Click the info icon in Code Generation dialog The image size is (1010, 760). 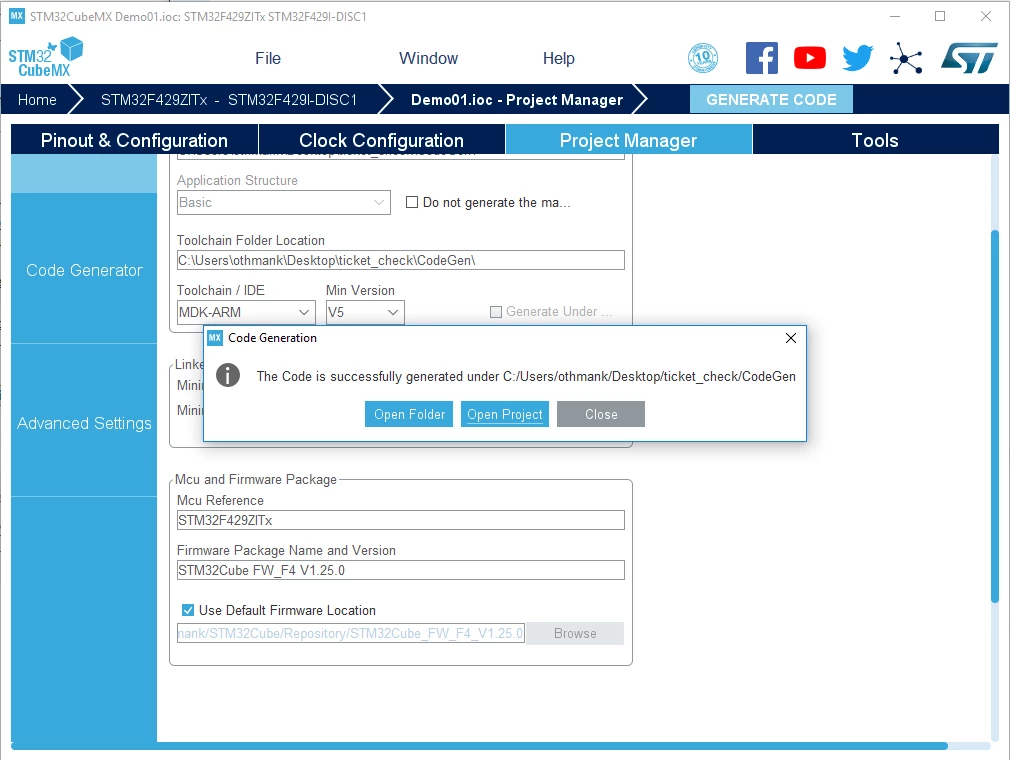(x=227, y=375)
